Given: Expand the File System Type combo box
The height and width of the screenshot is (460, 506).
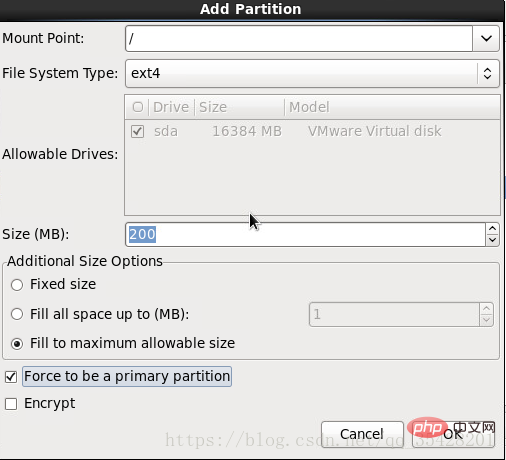Looking at the screenshot, I should point(312,74).
